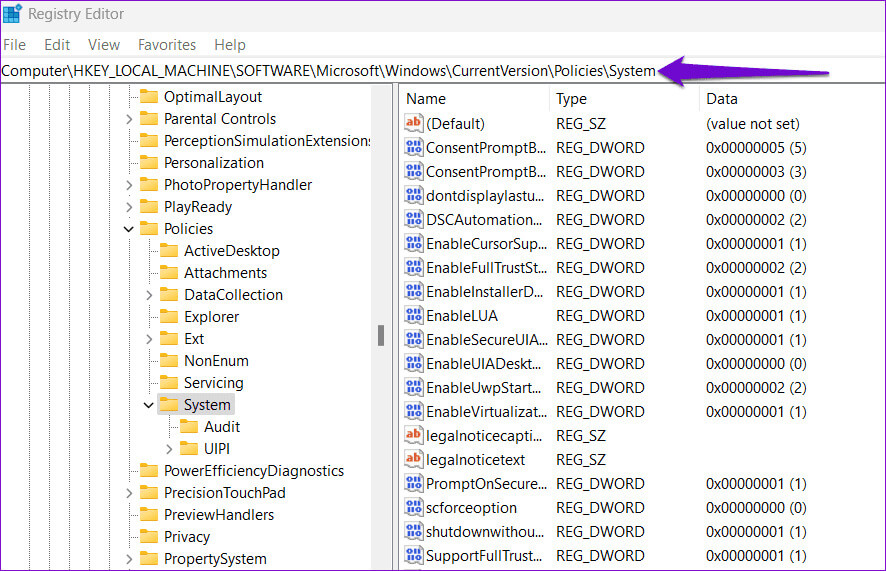Image resolution: width=886 pixels, height=571 pixels.
Task: Expand the PrecisionTouchPad key
Action: coord(129,493)
